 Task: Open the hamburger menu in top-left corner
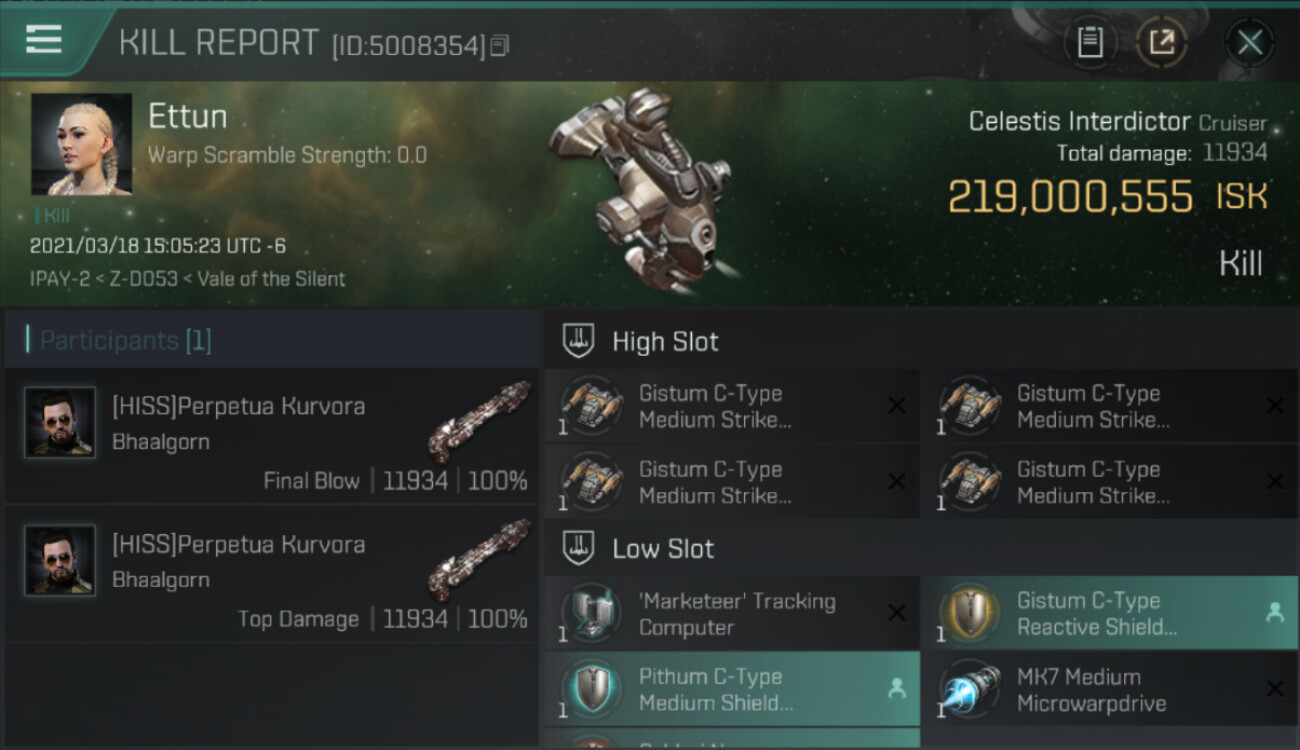44,39
